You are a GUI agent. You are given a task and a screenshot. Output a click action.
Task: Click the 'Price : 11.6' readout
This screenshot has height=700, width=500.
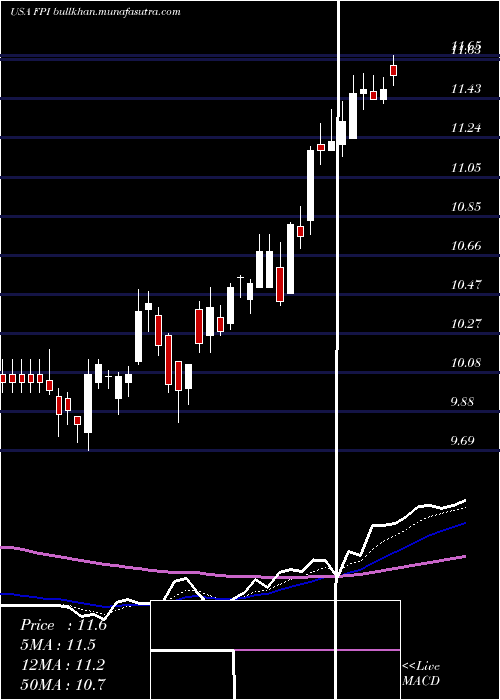[64, 625]
